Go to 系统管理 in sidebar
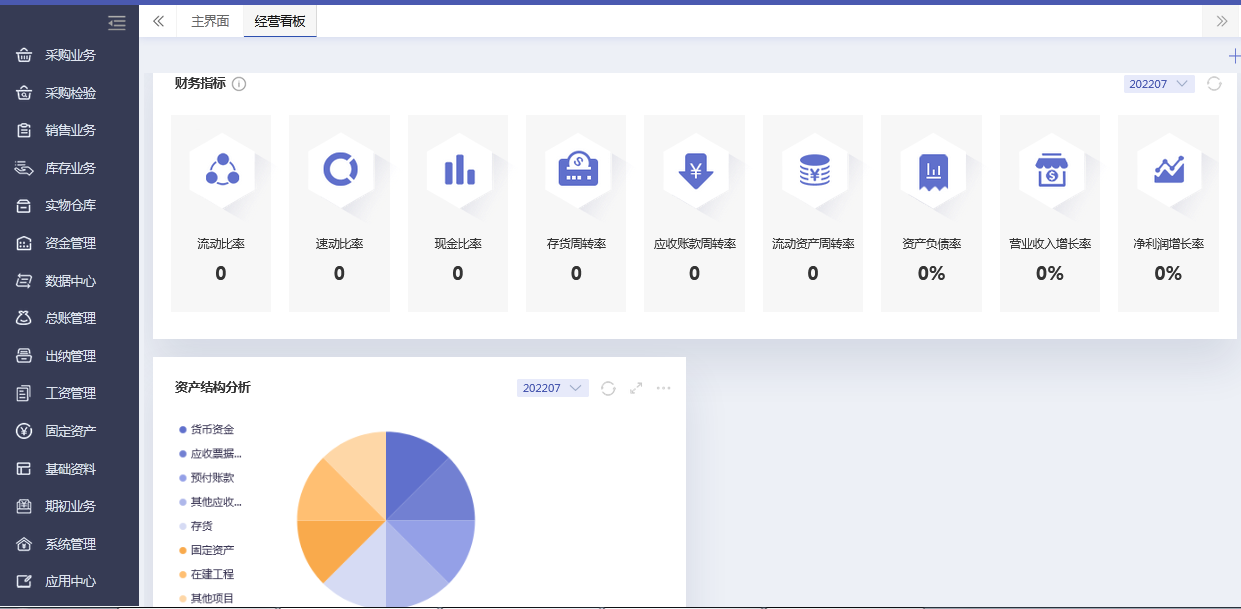This screenshot has height=609, width=1241. point(70,544)
